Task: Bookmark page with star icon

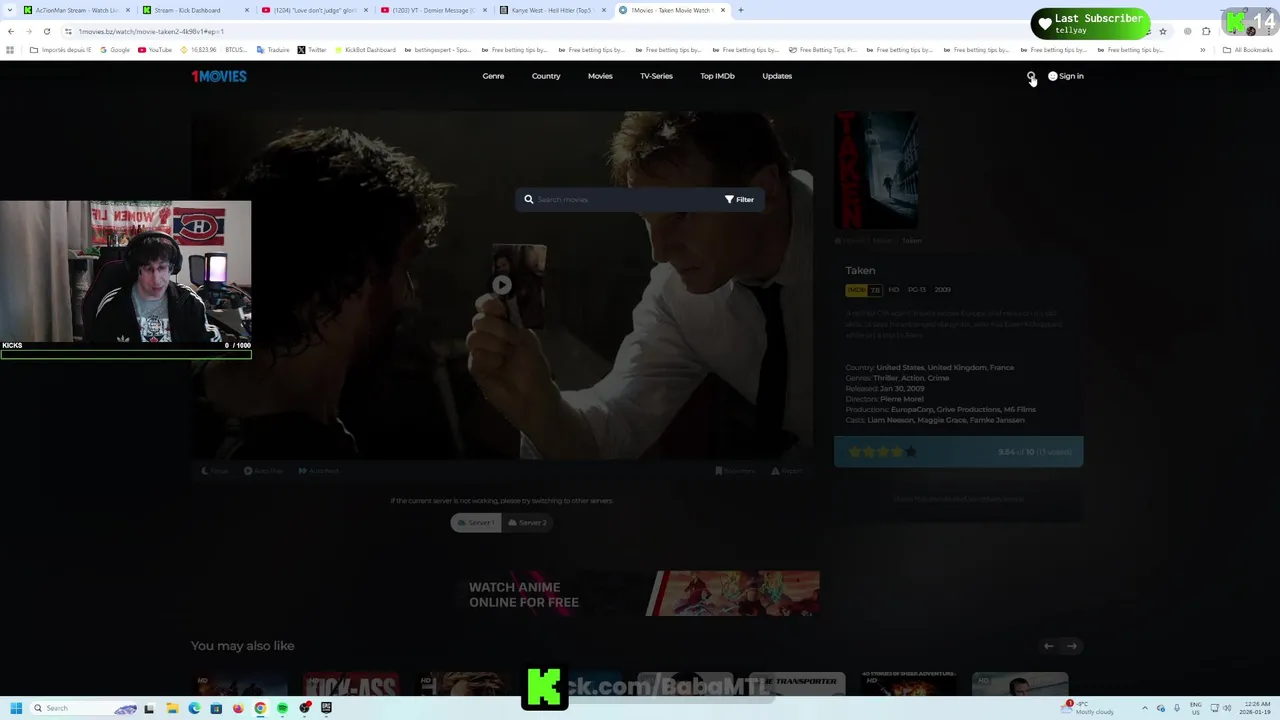Action: [1162, 31]
